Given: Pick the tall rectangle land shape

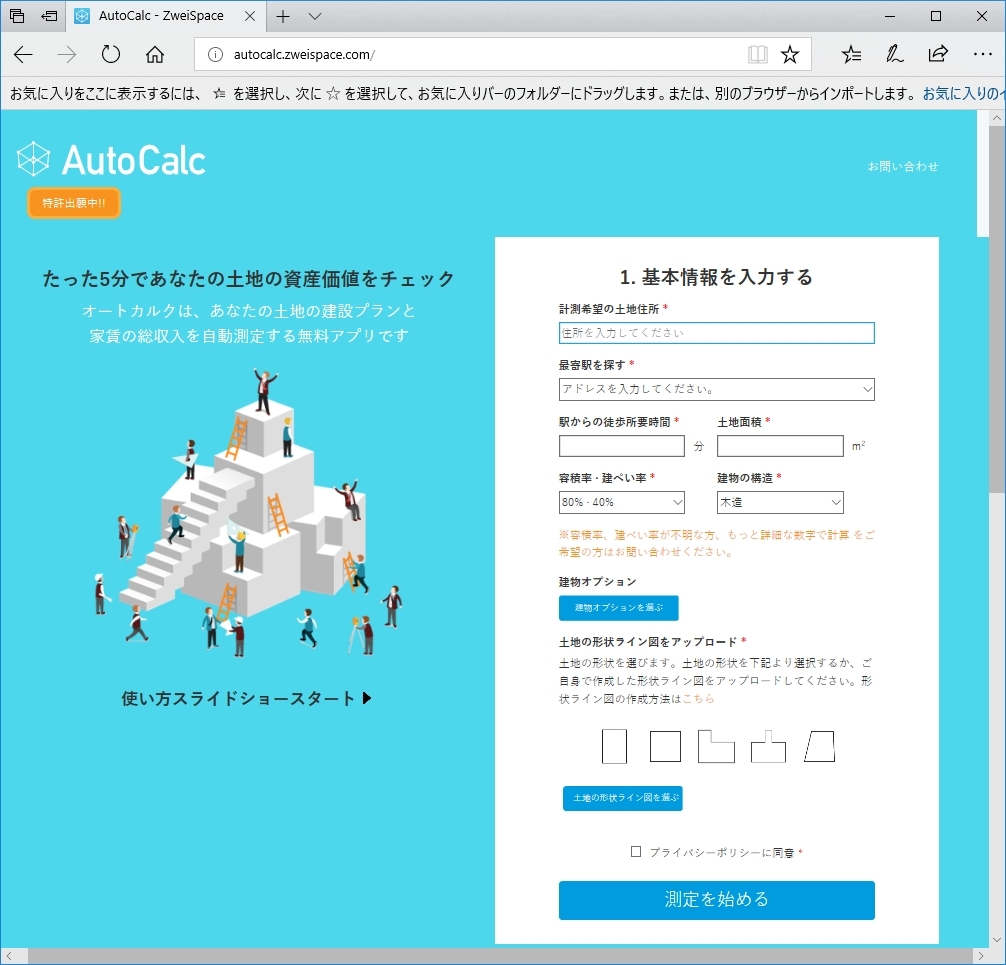Looking at the screenshot, I should (614, 746).
